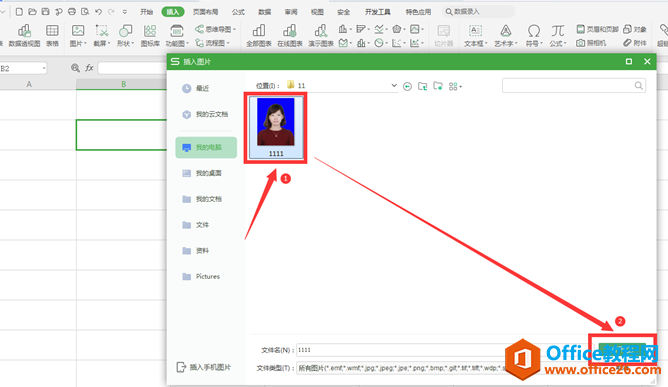Open the 符号 symbol dropdown
Viewport: 668px width, 387px height.
coord(534,36)
